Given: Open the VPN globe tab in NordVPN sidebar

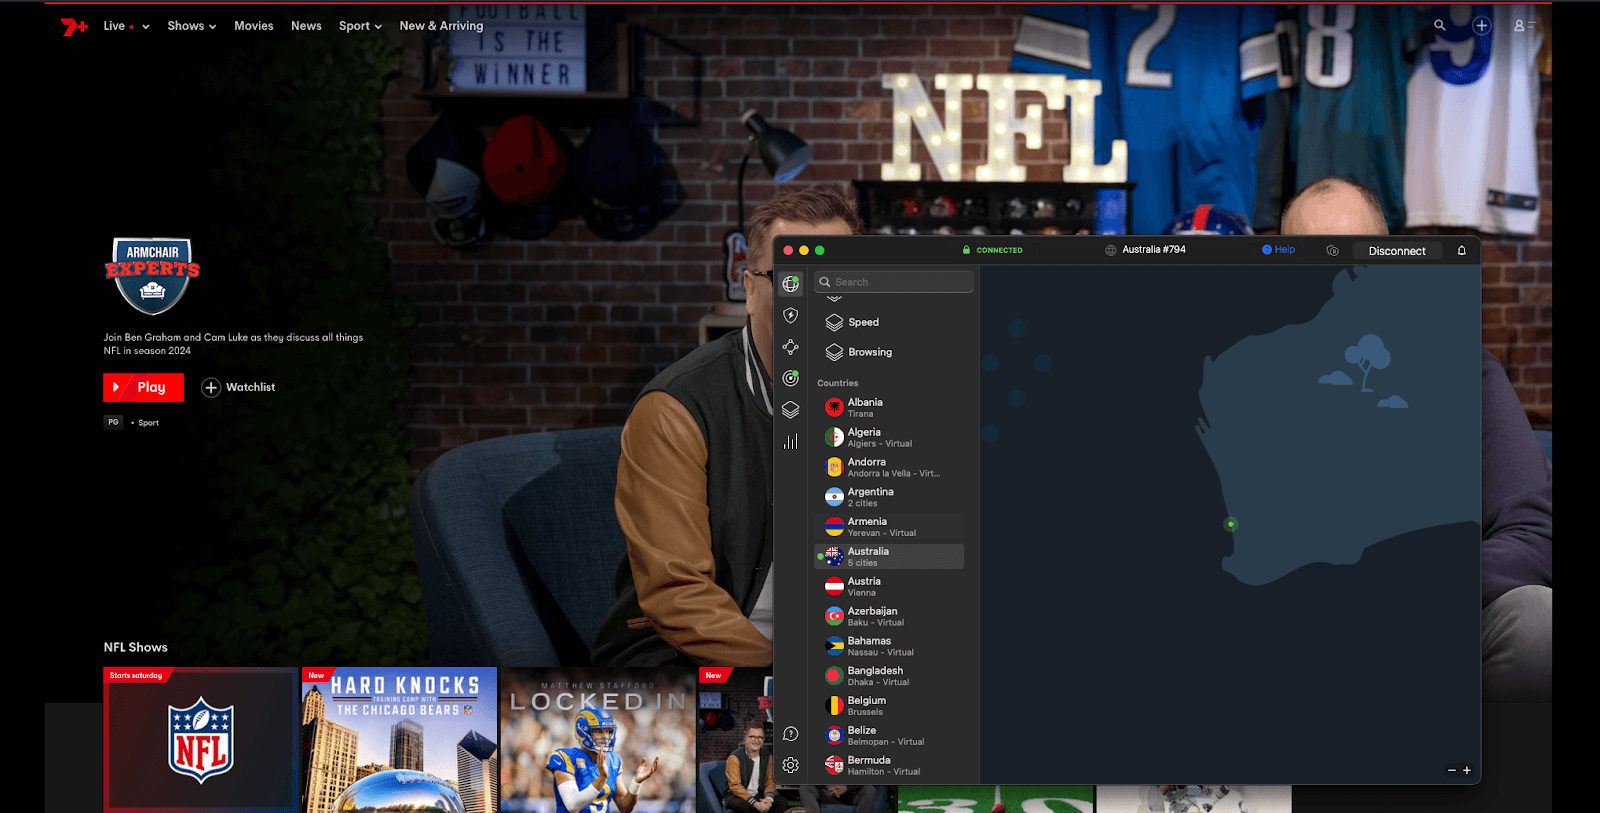Looking at the screenshot, I should coord(791,284).
